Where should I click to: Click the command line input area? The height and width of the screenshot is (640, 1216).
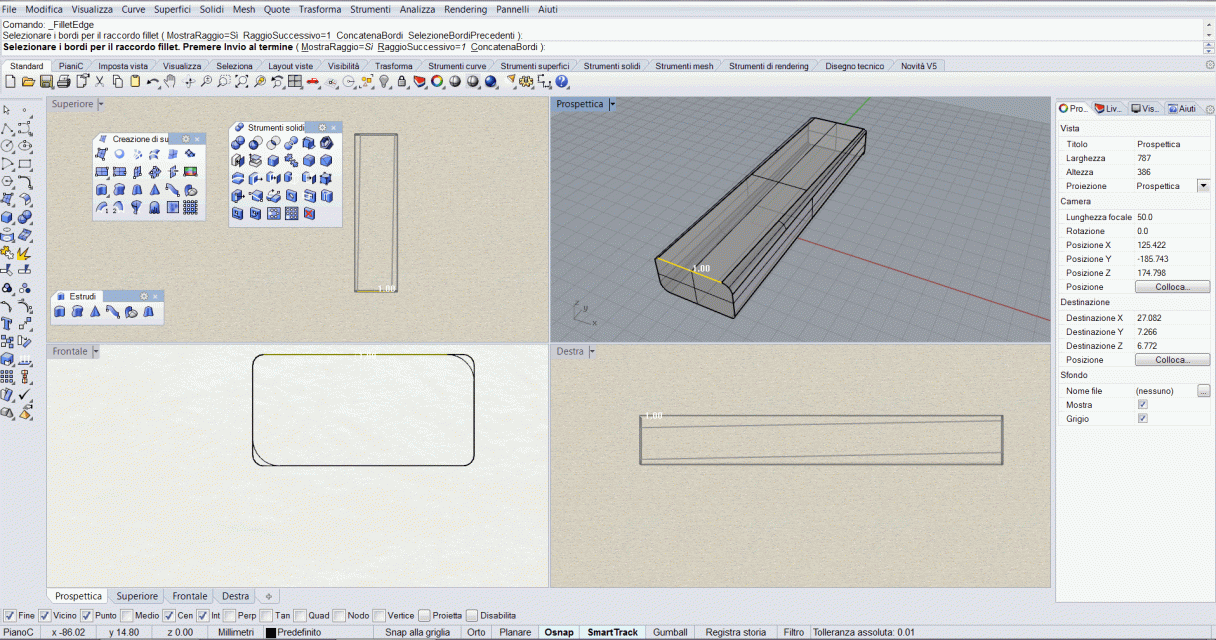tap(600, 47)
